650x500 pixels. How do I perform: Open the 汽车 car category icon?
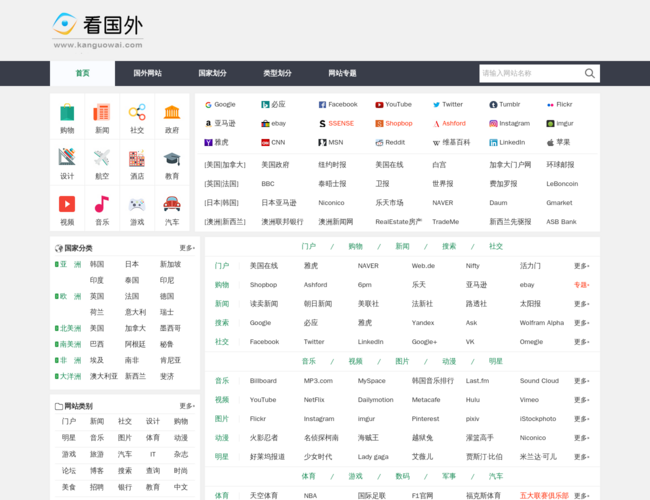pos(172,204)
